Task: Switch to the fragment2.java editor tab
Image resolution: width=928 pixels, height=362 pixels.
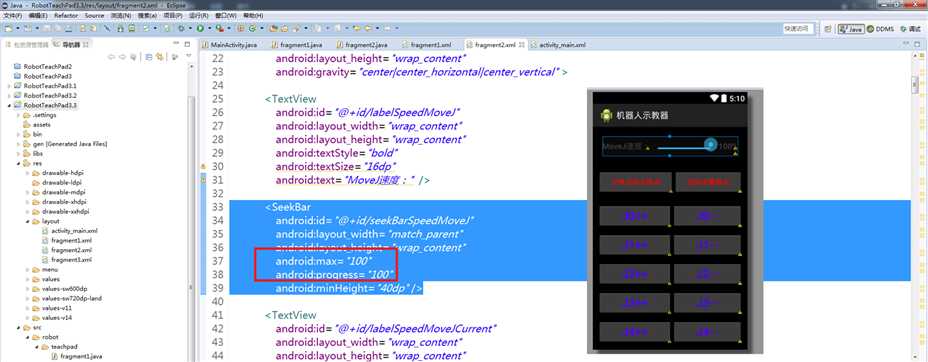Action: (362, 44)
